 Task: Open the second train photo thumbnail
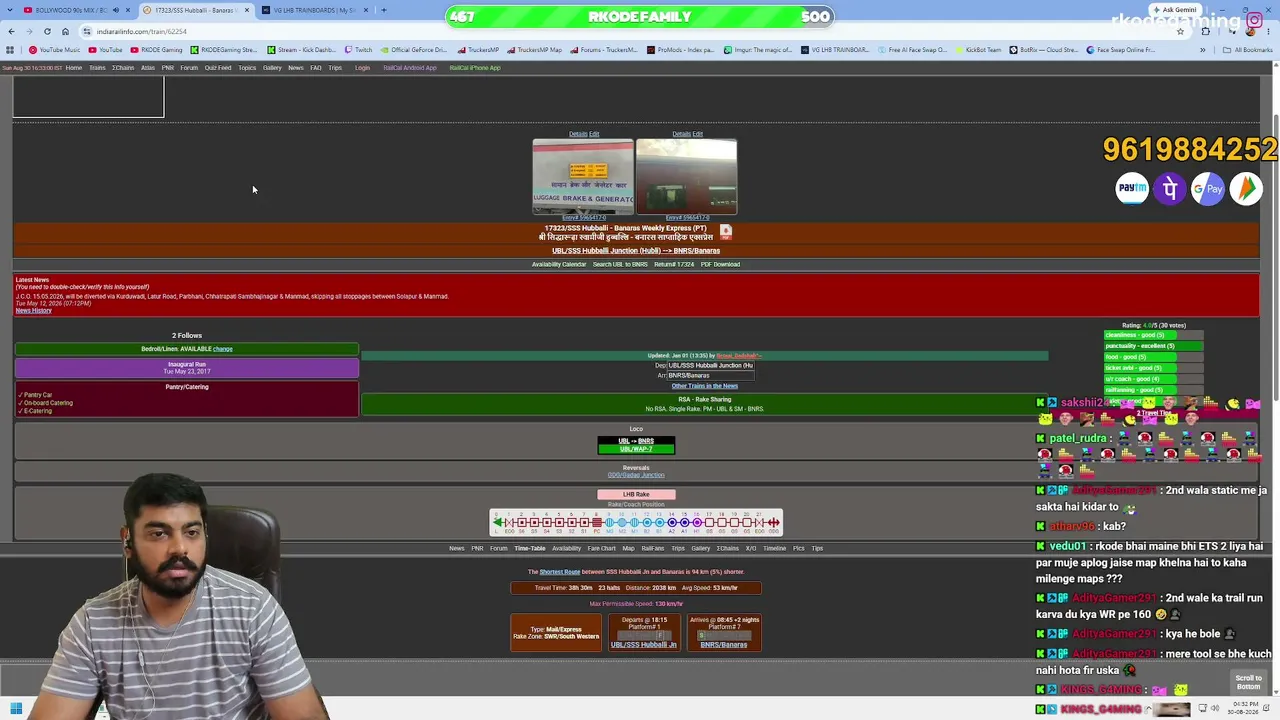686,177
